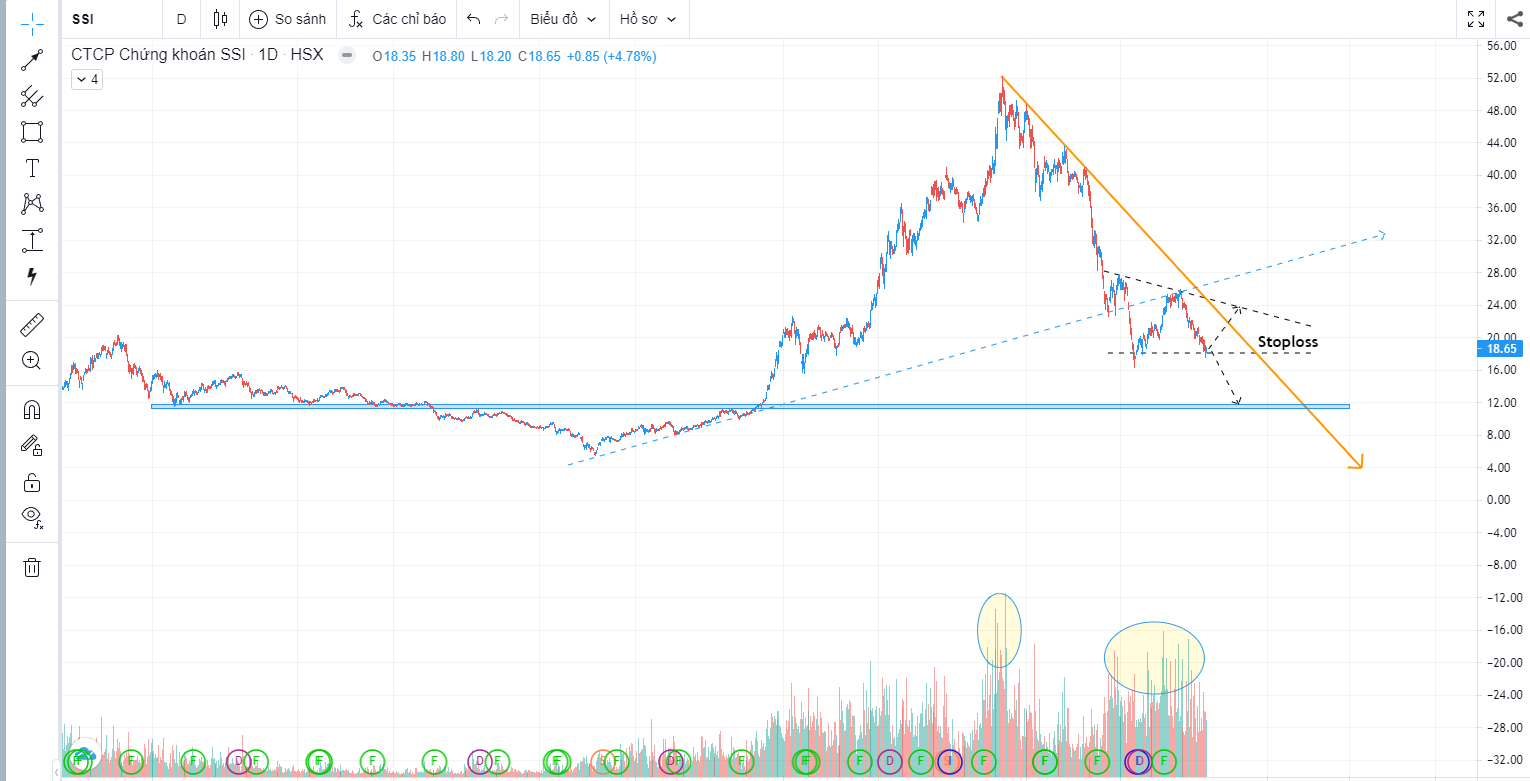Redo the last chart action
The image size is (1530, 781).
tap(501, 19)
